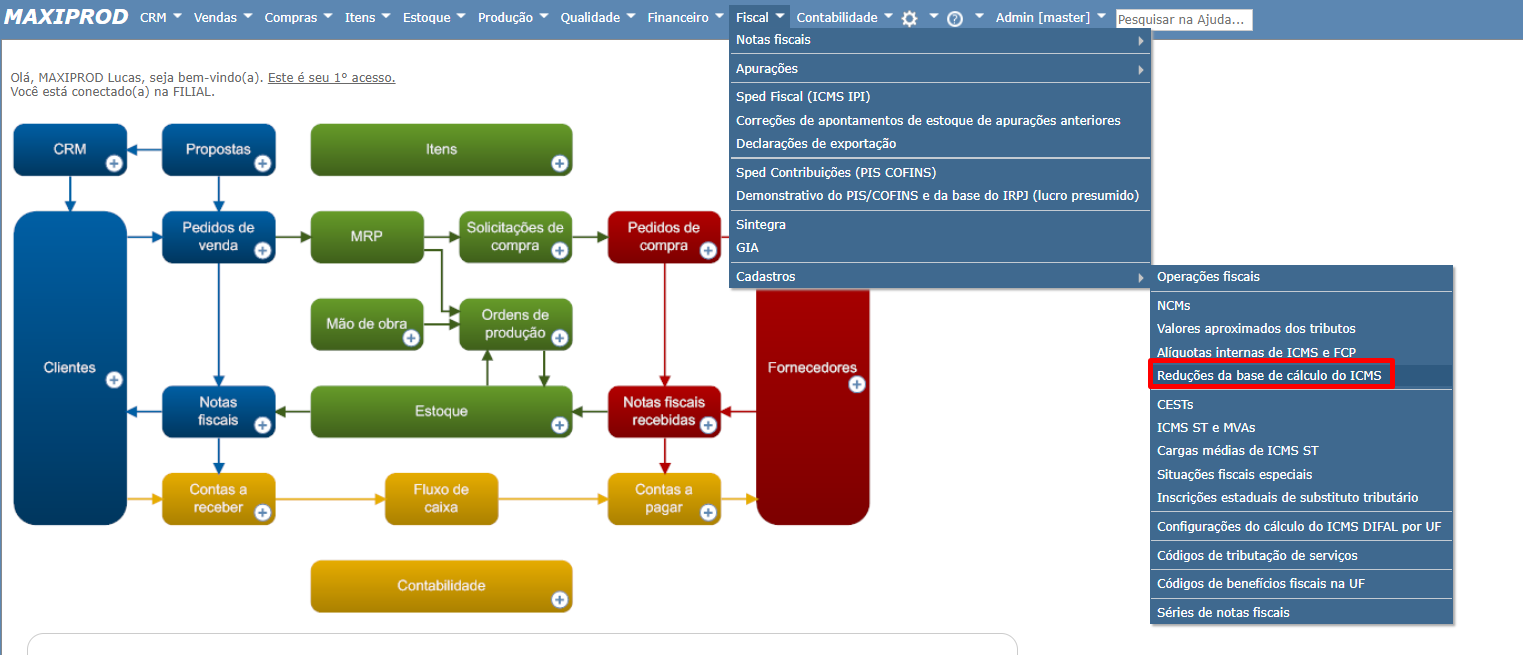Open Operações fiscais in Cadastros submenu
Screen dimensions: 1523x655
tap(1301, 276)
